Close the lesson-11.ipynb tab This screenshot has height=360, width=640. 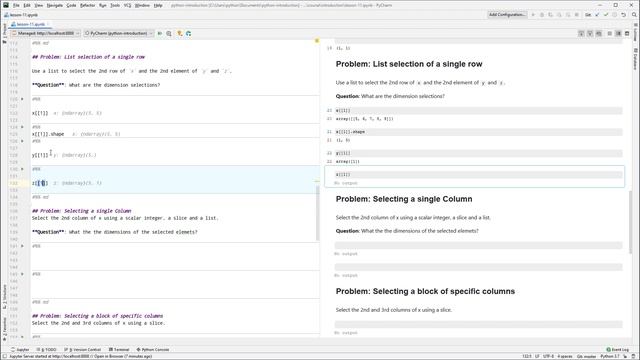click(48, 24)
